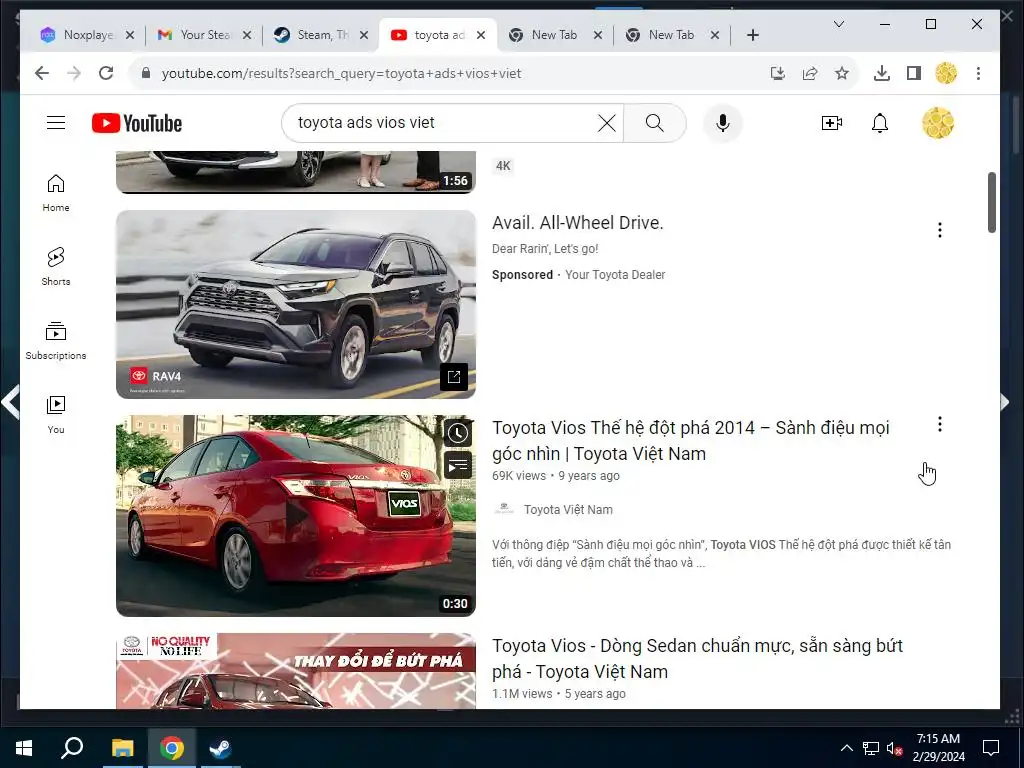Click the page vertical scrollbar thumb

tap(991, 202)
